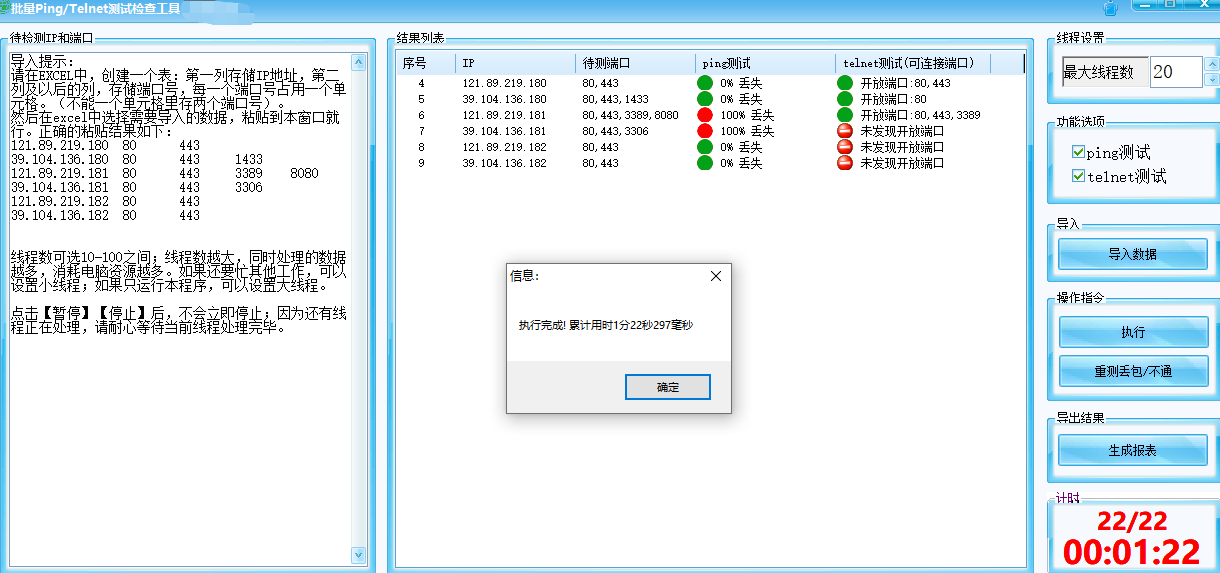Click the row 6 100% 丢失 ping result
Viewport: 1220px width, 573px height.
(747, 116)
